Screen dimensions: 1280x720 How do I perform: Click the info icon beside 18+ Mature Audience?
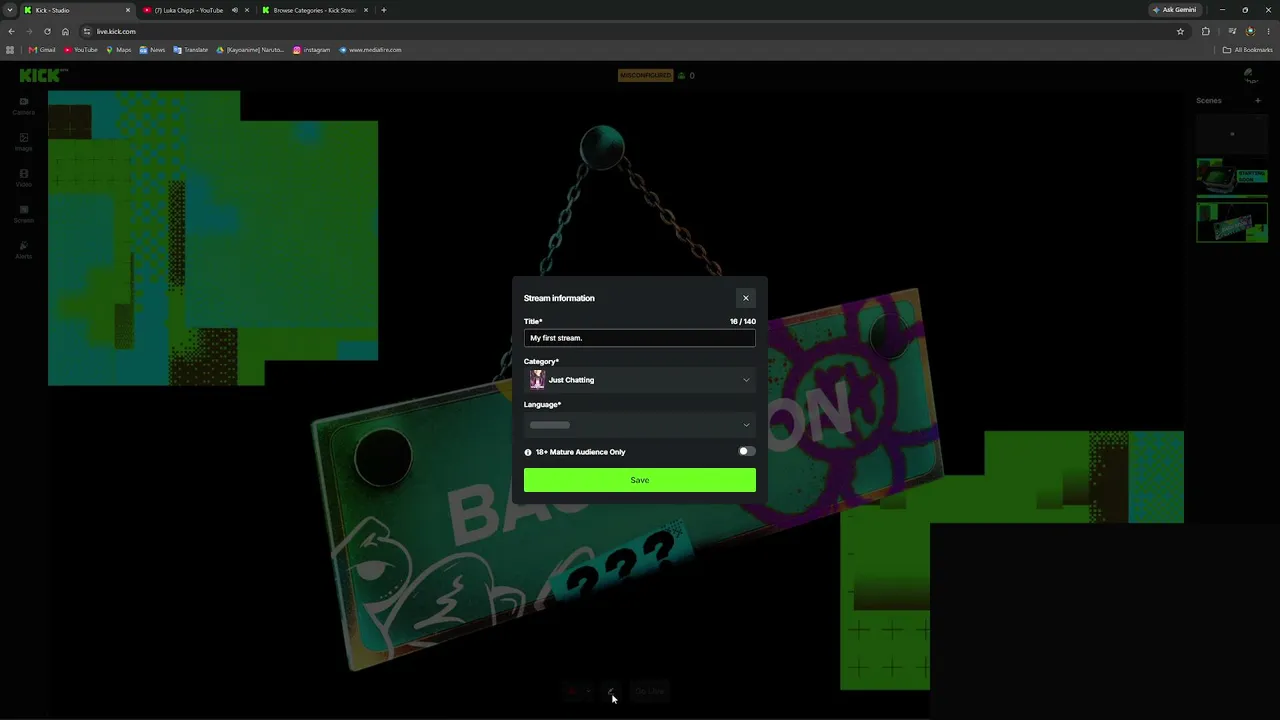tap(528, 452)
